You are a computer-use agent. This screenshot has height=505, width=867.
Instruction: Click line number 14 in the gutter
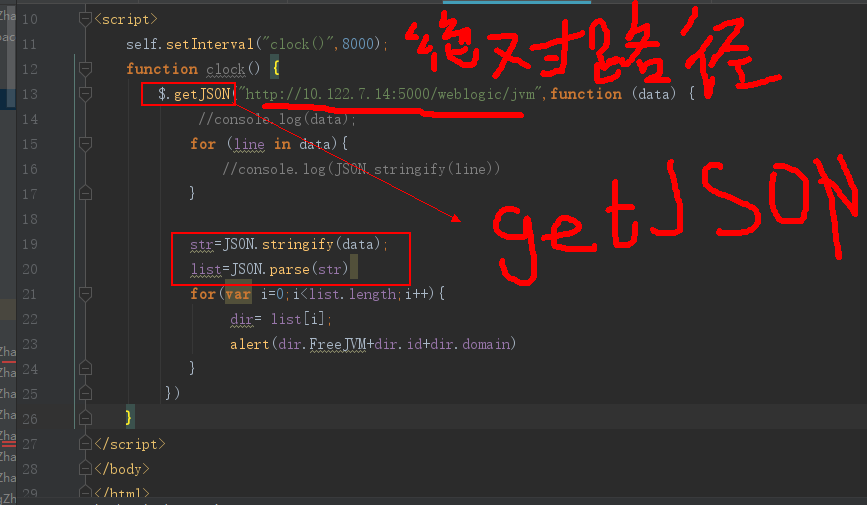30,119
